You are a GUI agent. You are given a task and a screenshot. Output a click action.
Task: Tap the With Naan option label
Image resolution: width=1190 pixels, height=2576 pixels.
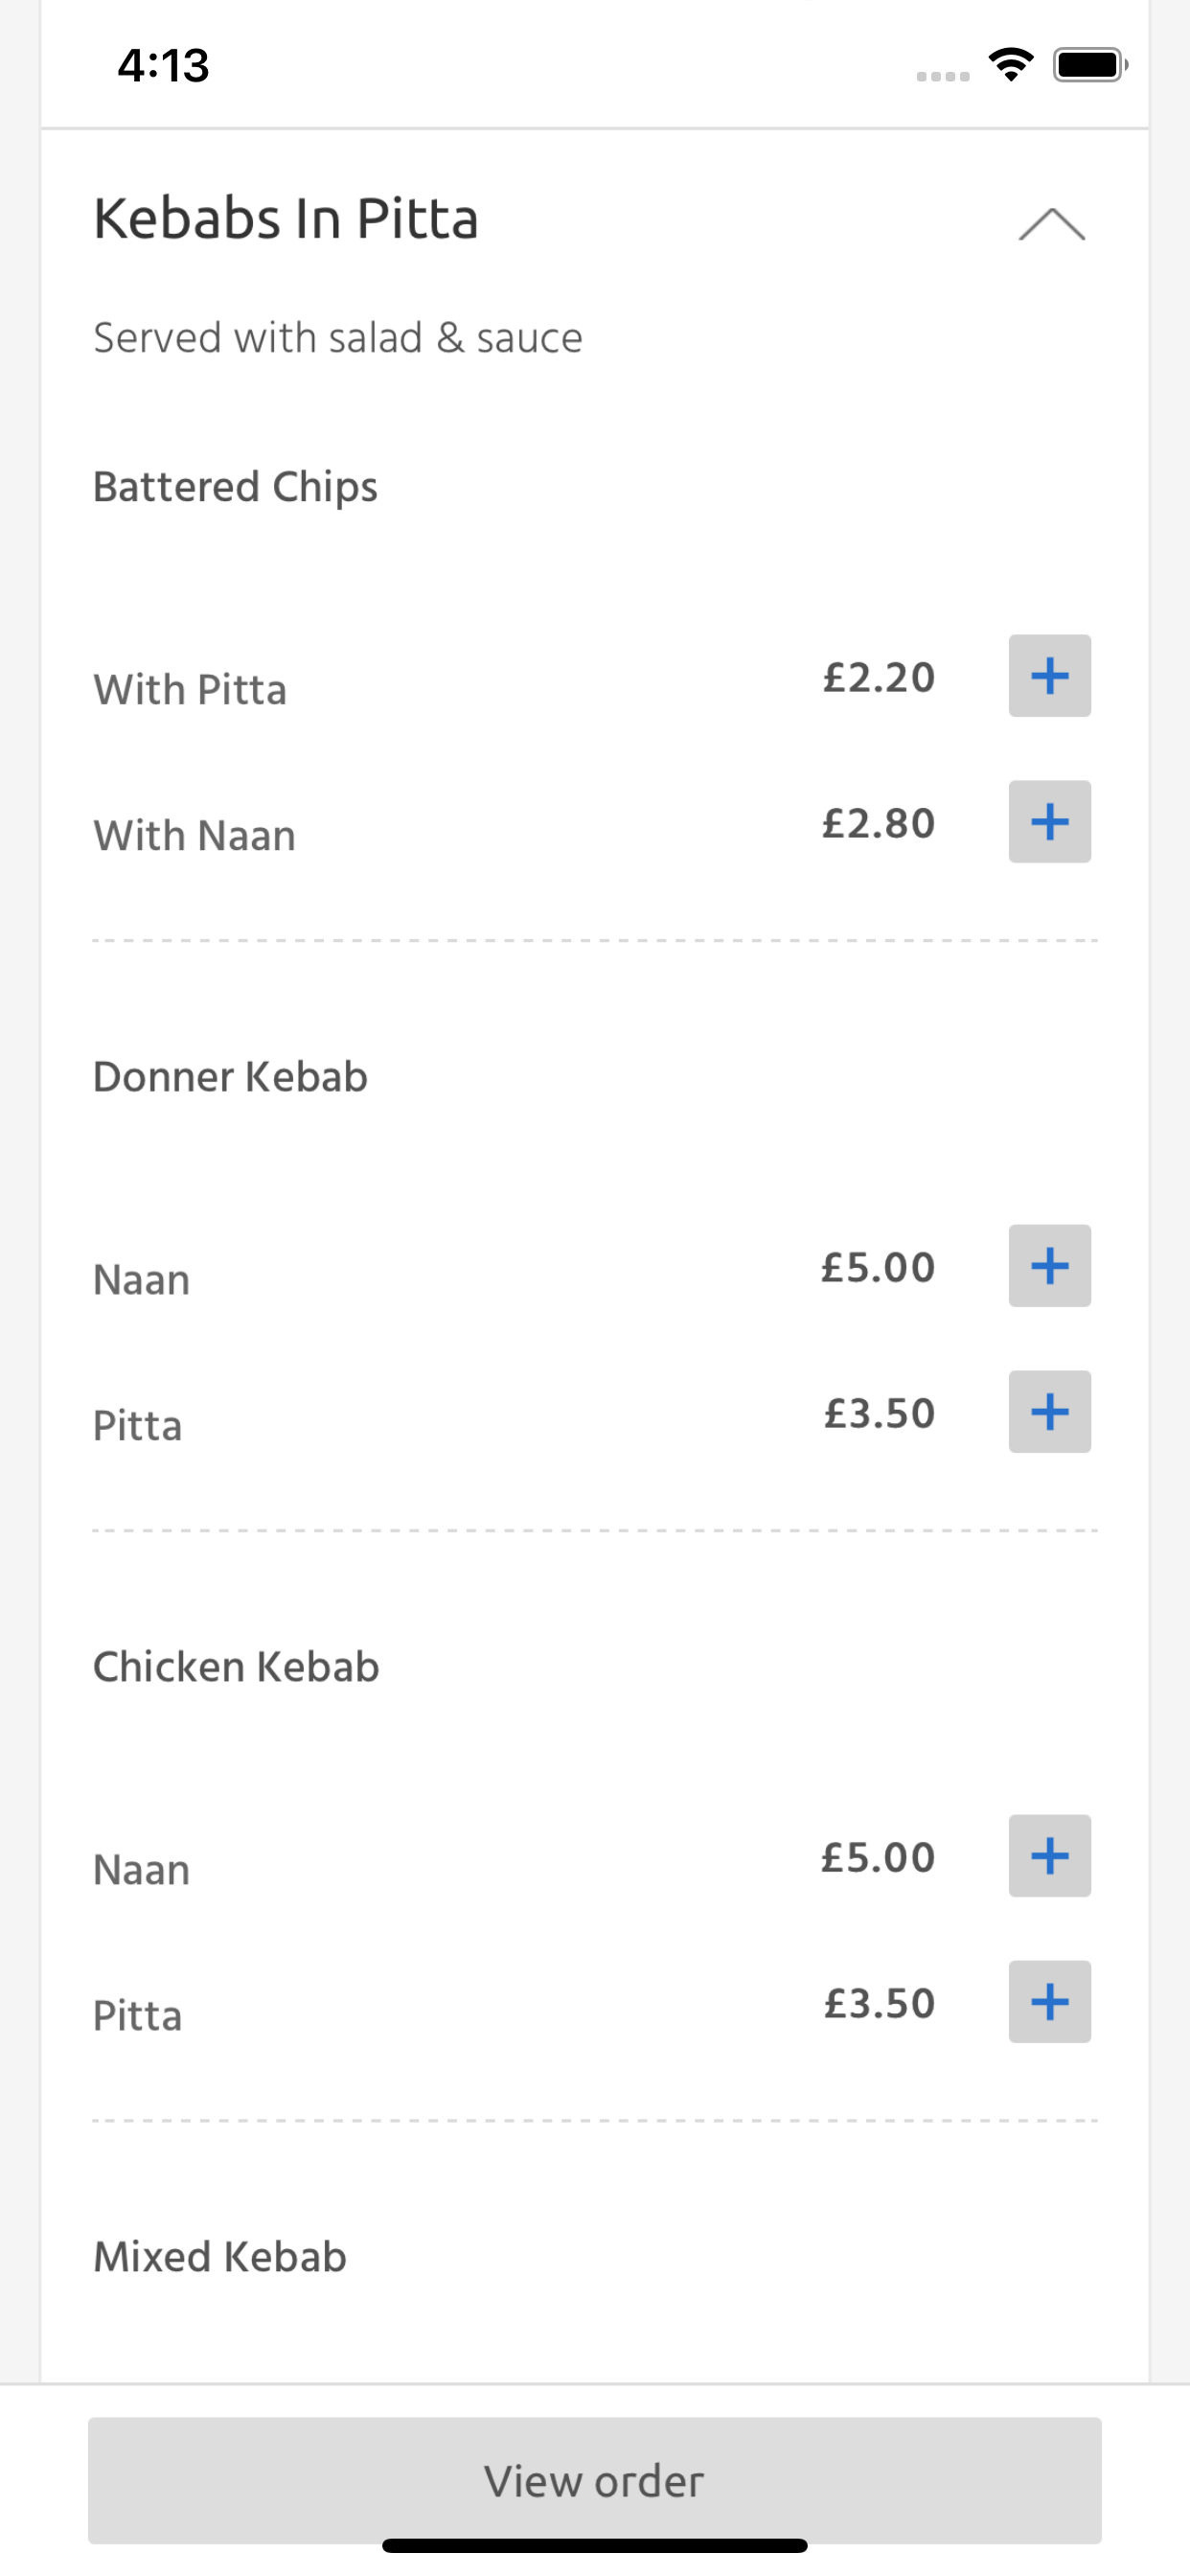click(x=194, y=836)
